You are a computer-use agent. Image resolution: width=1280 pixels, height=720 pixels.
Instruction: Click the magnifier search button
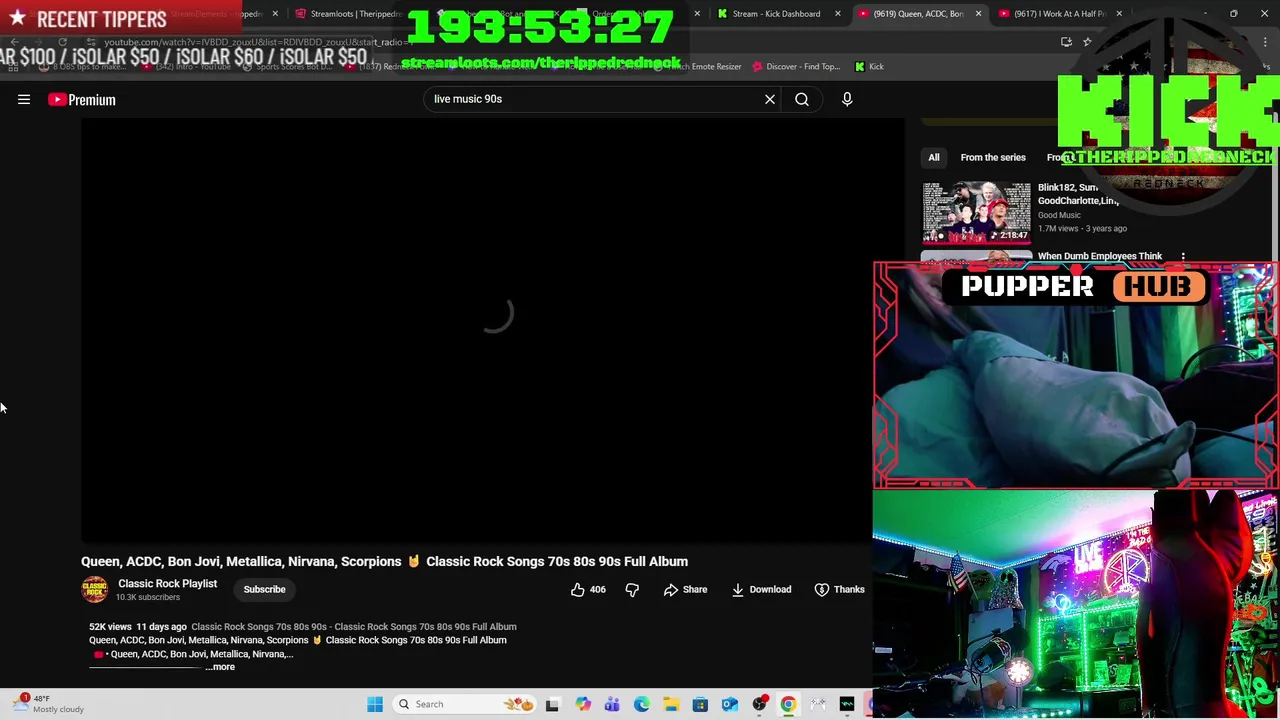802,99
